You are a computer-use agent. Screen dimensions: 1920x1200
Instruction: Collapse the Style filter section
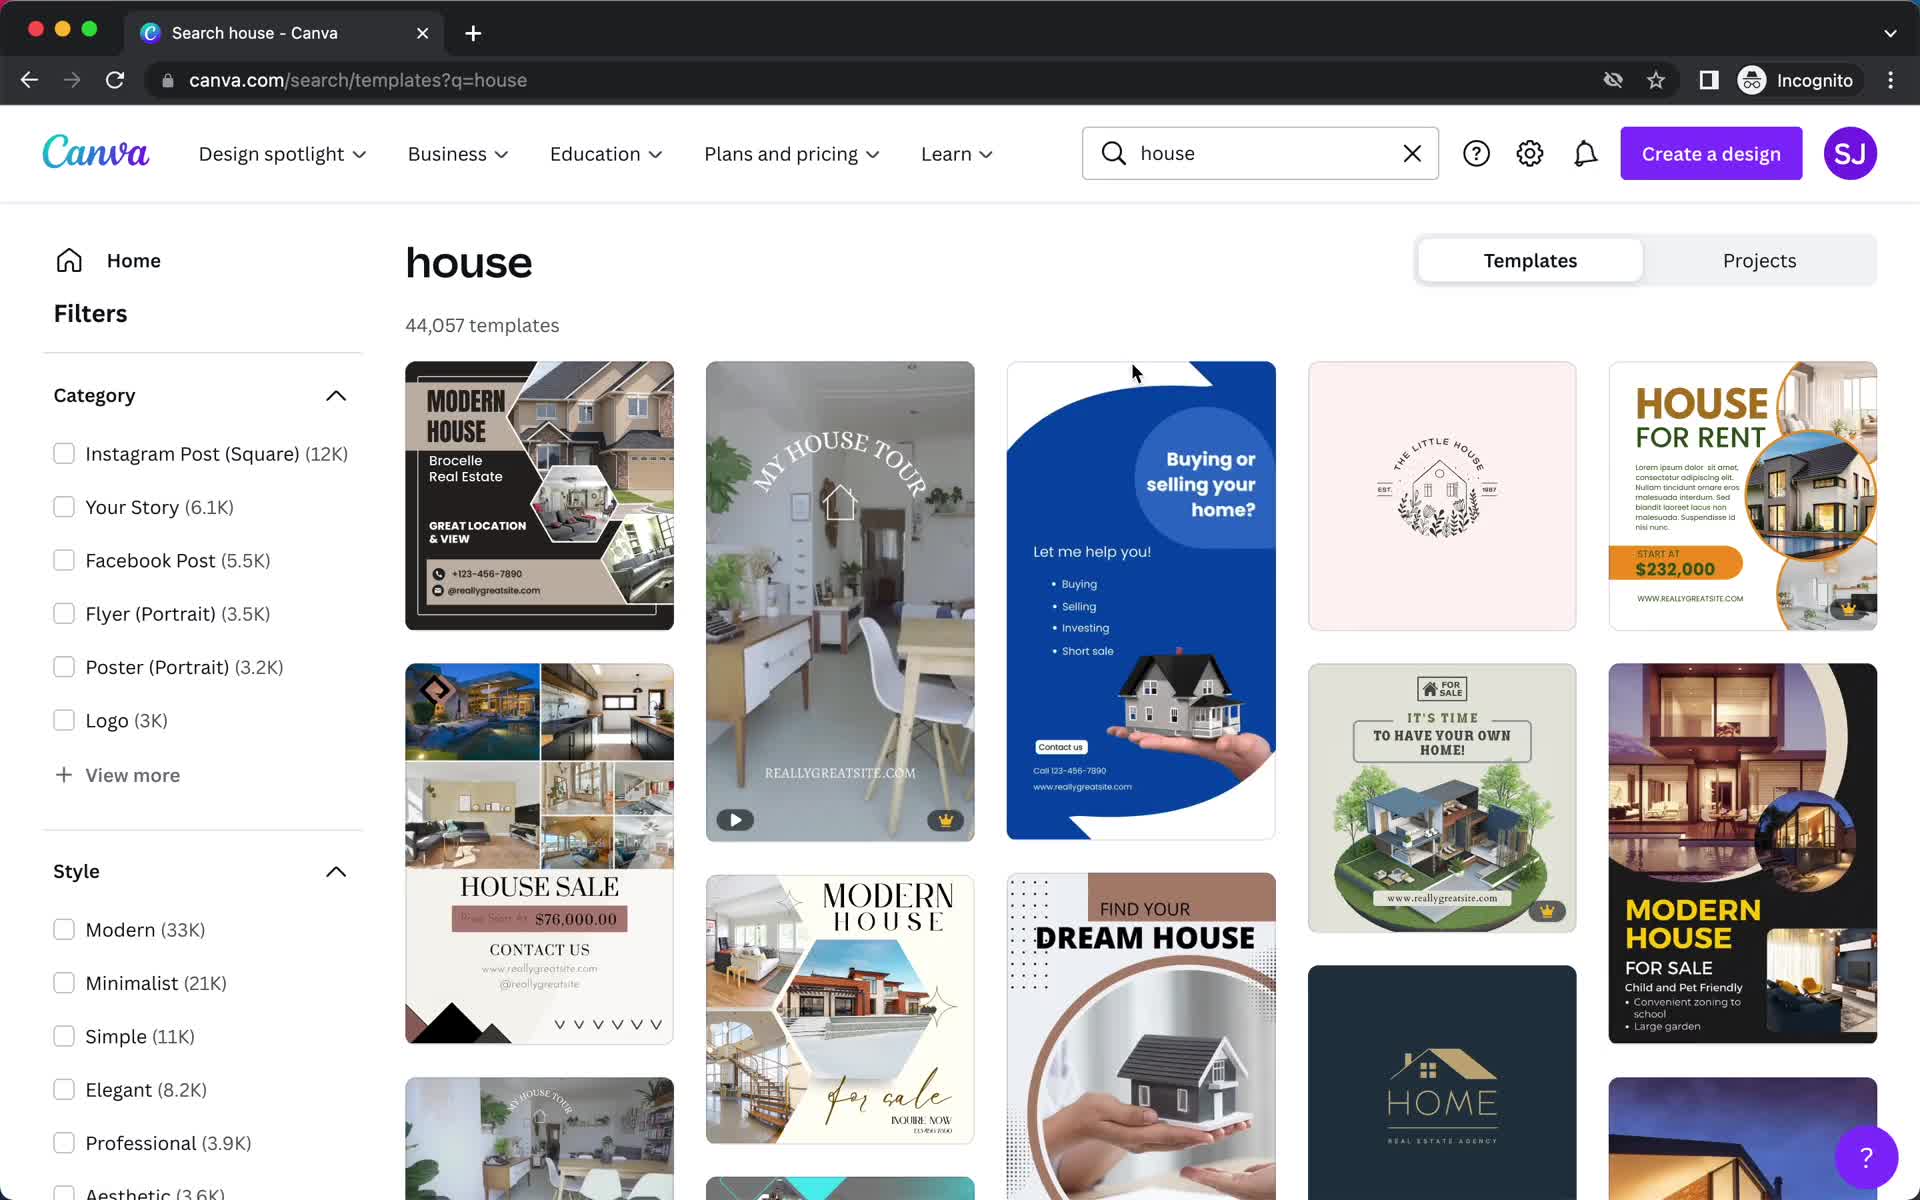coord(336,872)
